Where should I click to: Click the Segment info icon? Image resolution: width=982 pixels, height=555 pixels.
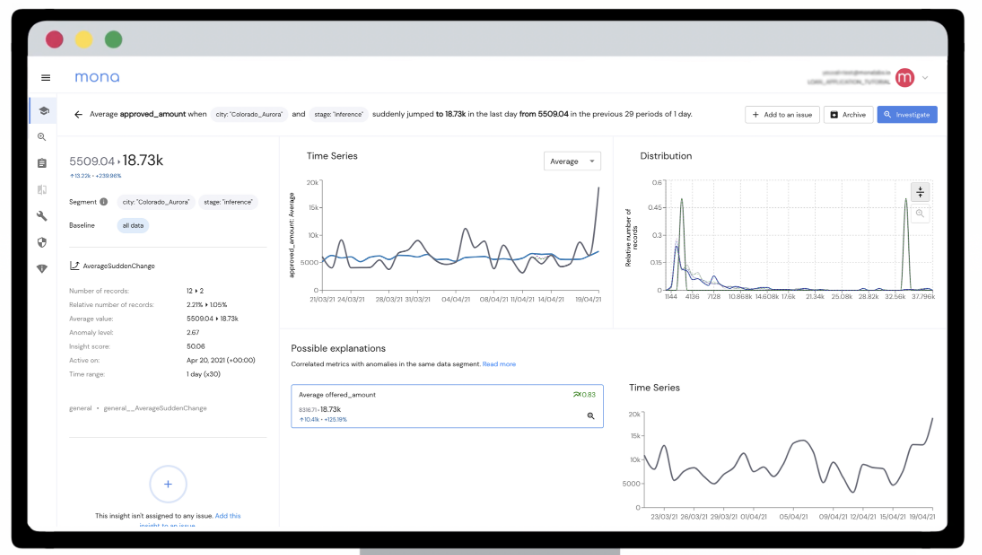coord(104,202)
